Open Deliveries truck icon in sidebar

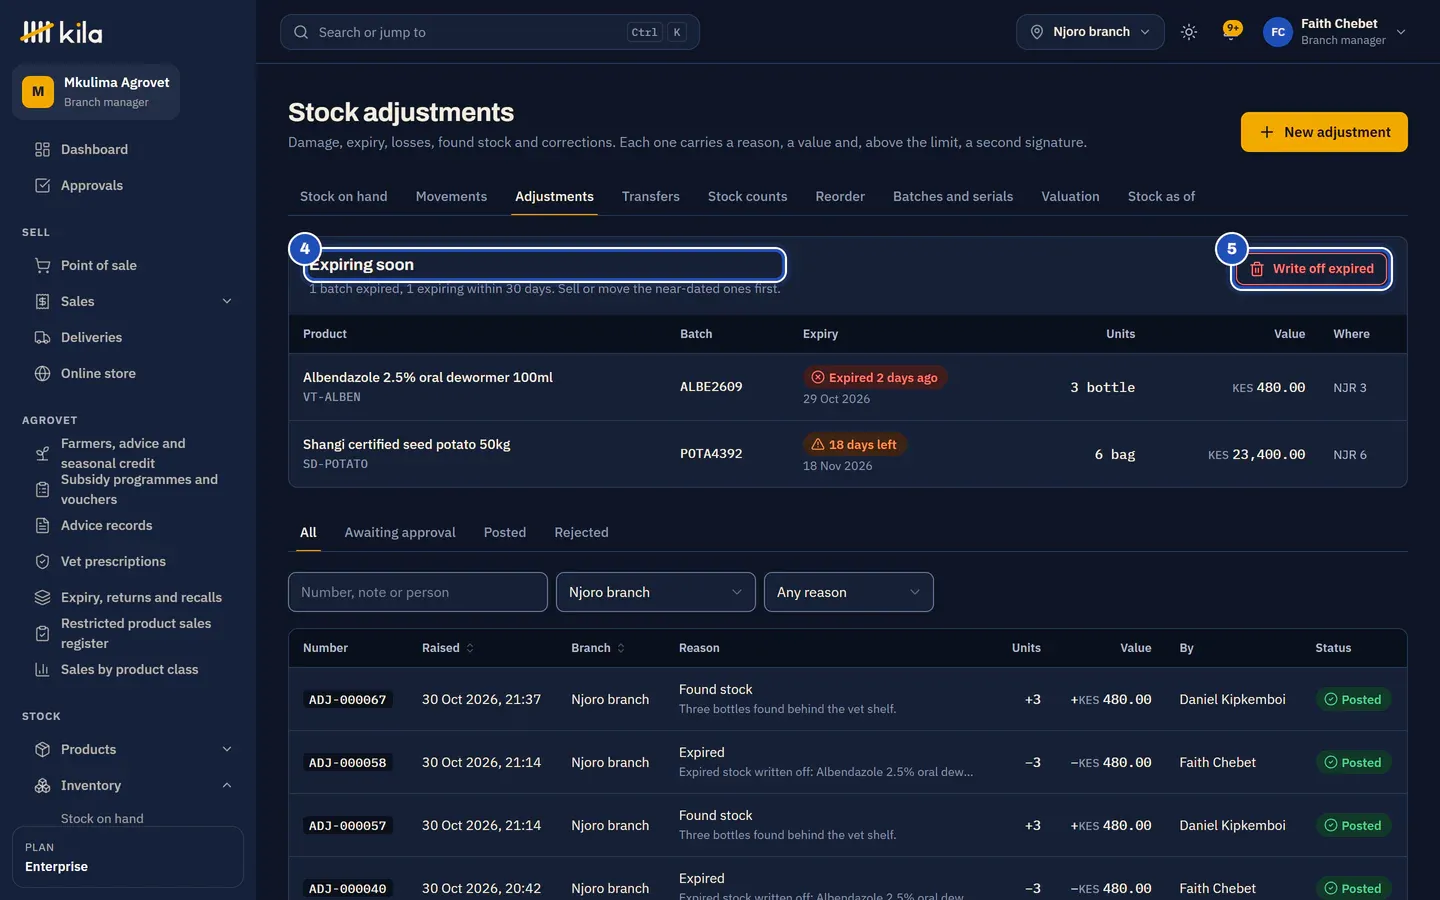42,337
